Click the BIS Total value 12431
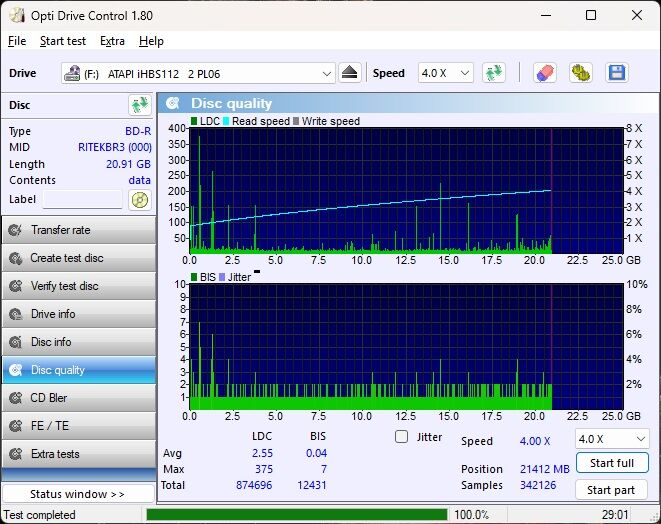Image resolution: width=661 pixels, height=524 pixels. coord(312,485)
